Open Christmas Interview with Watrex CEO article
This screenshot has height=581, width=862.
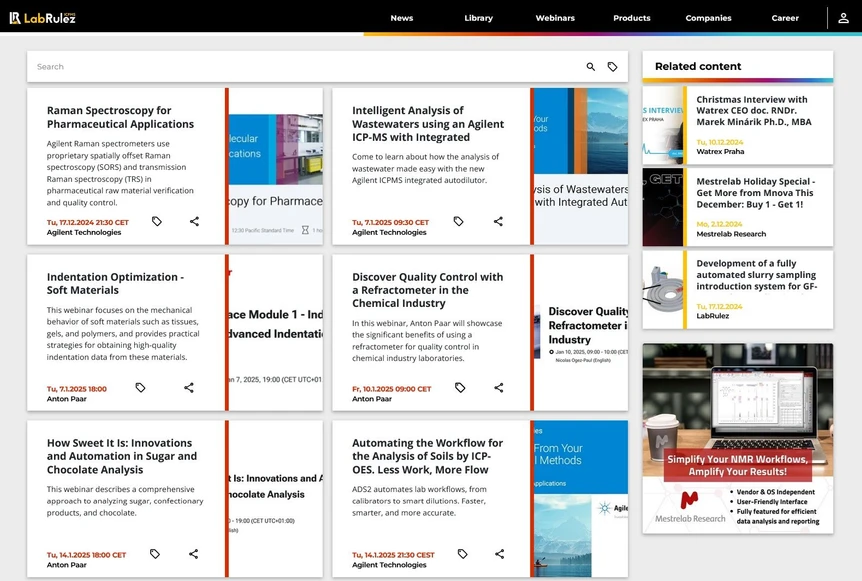tap(754, 110)
